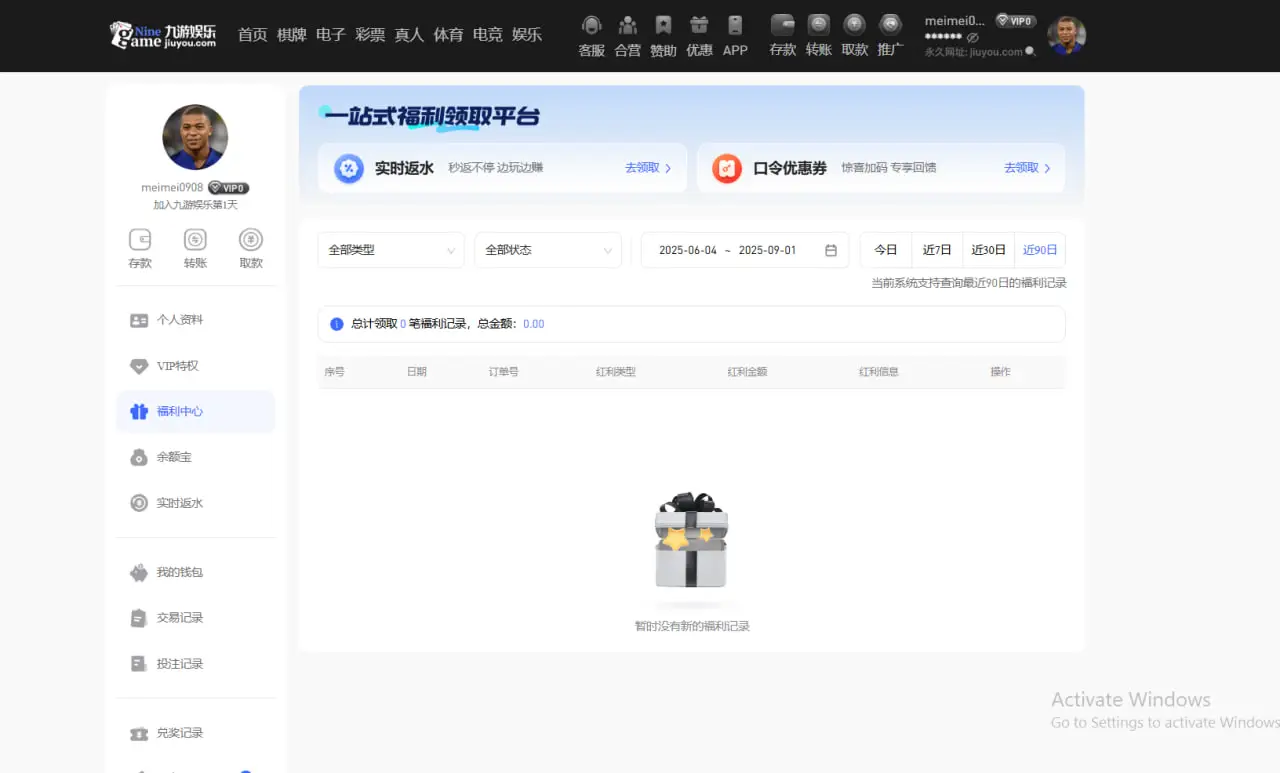Open the 棋牌 top navigation menu

point(292,35)
